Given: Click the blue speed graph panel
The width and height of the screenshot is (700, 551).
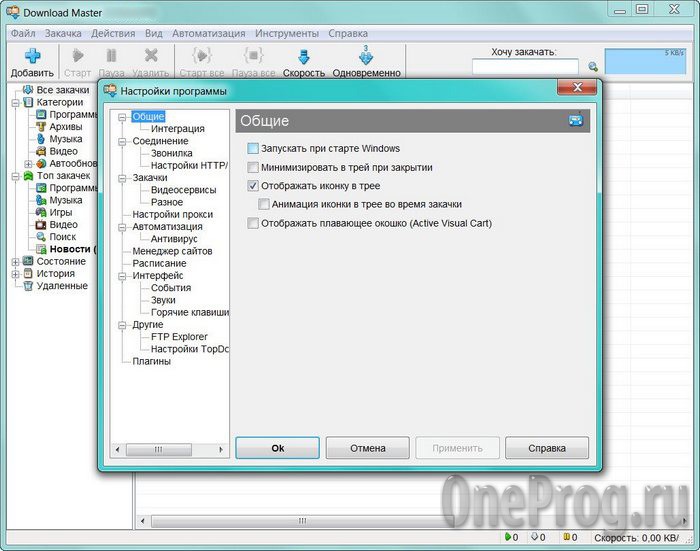Looking at the screenshot, I should point(645,61).
